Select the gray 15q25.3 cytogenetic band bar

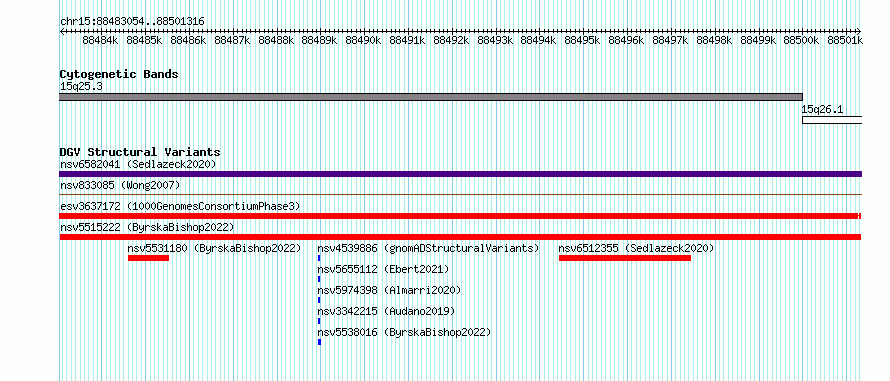431,97
